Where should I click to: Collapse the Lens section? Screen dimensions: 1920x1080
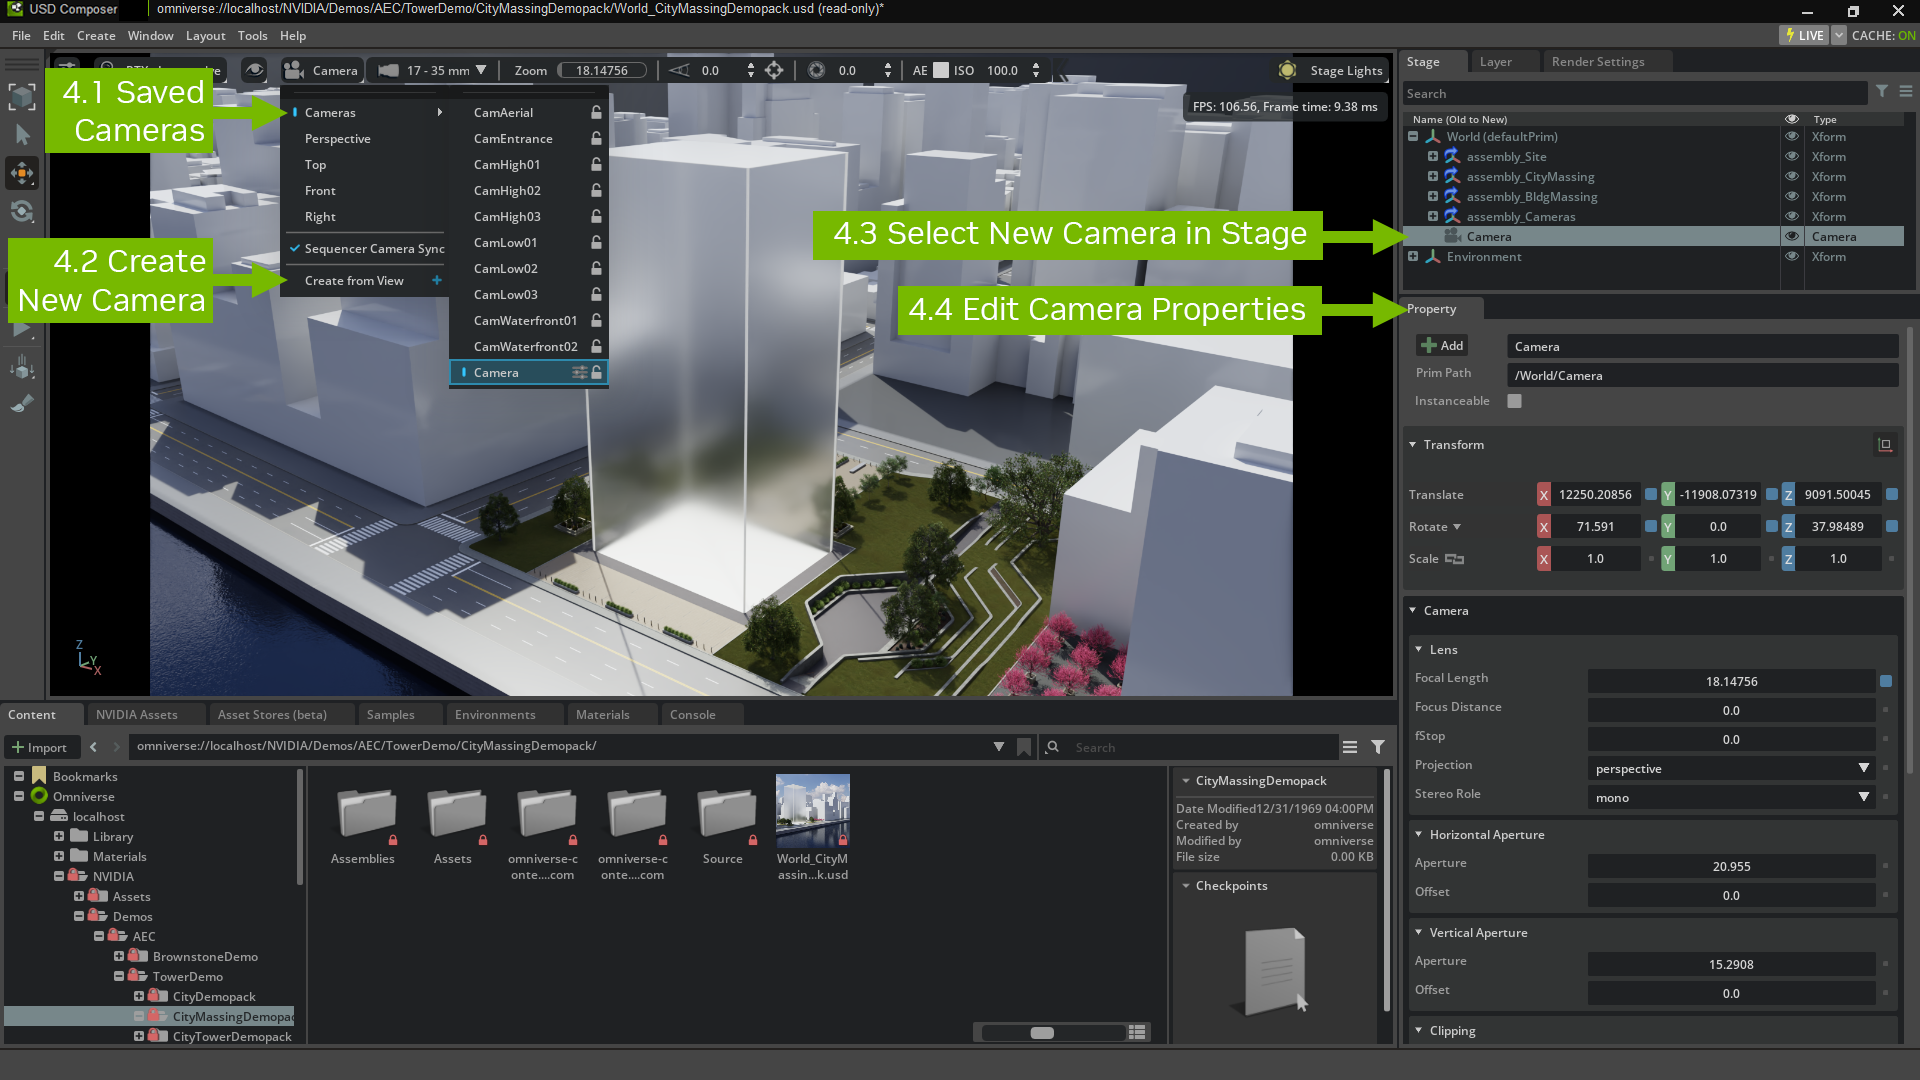tap(1419, 649)
